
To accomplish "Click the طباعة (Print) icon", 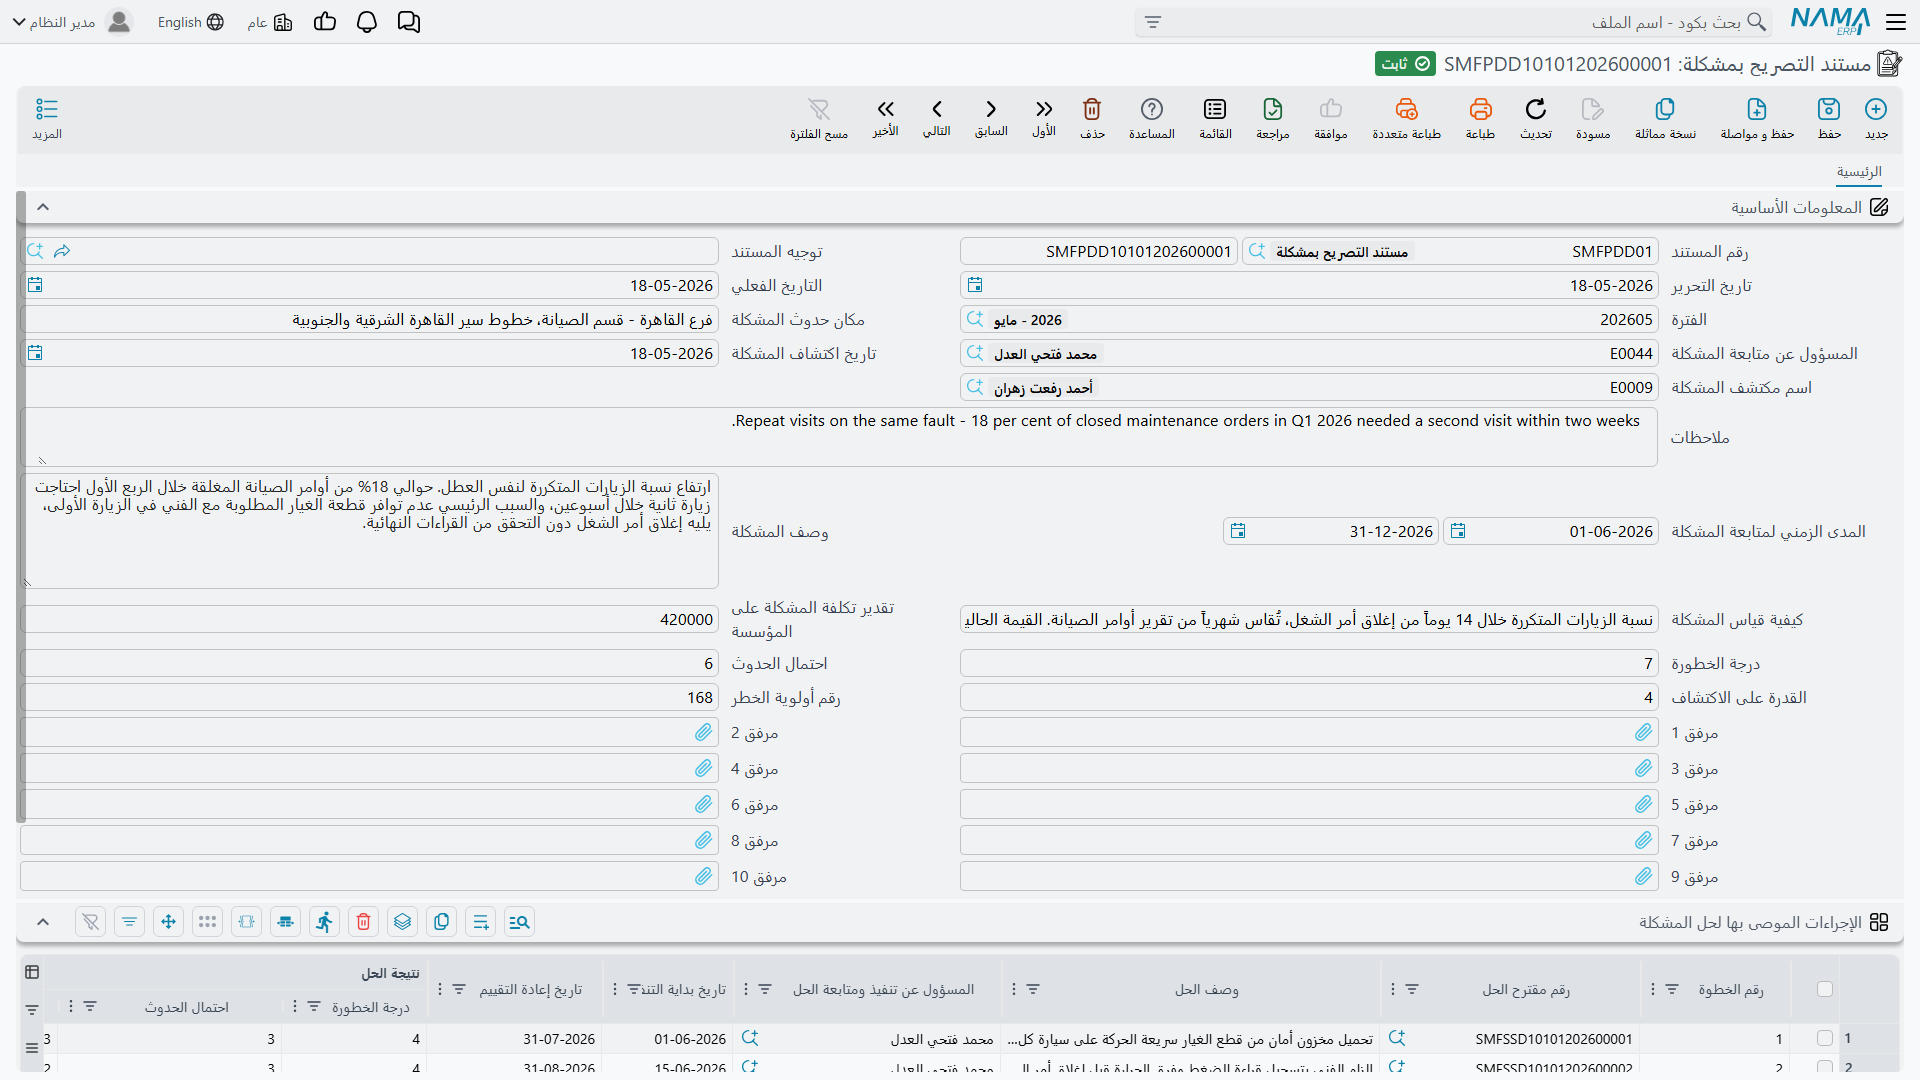I will (x=1480, y=109).
